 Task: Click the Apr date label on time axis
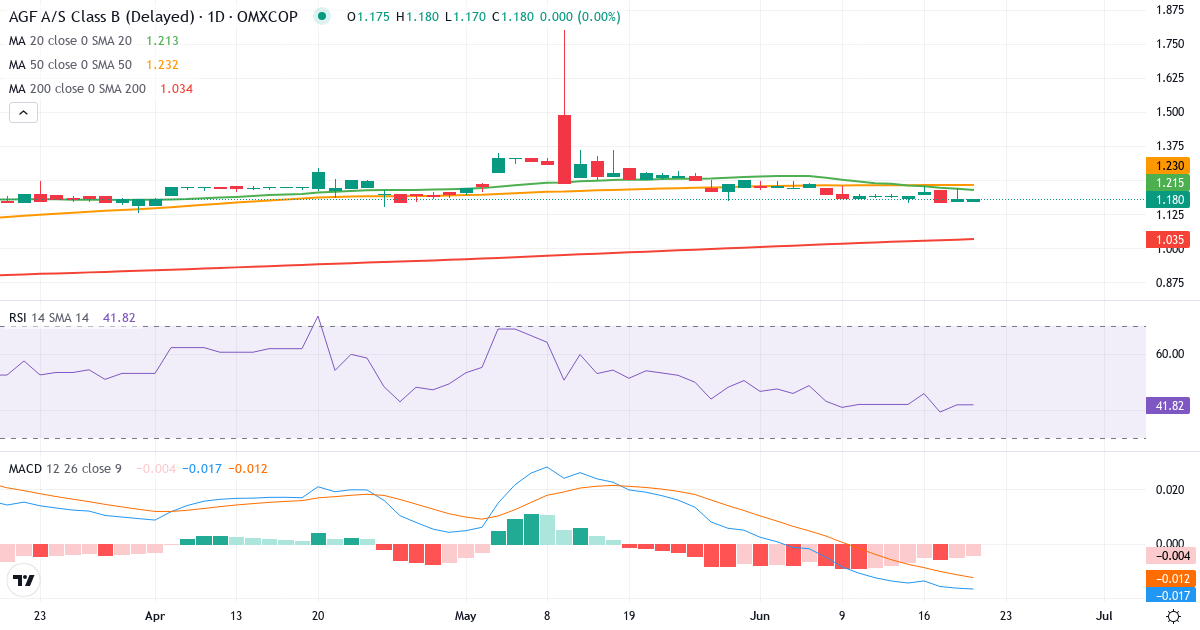[x=154, y=616]
